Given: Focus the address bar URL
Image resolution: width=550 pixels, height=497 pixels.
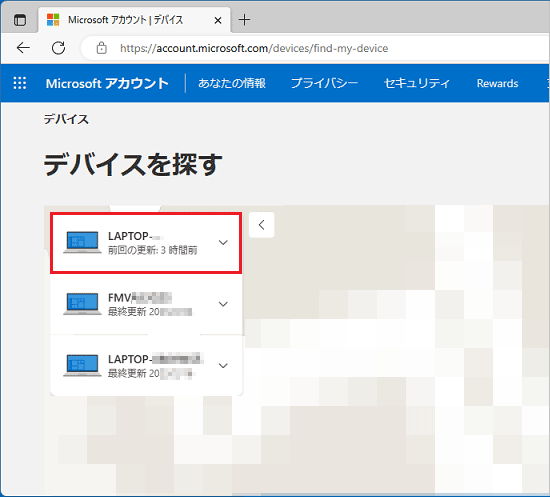Looking at the screenshot, I should (254, 48).
